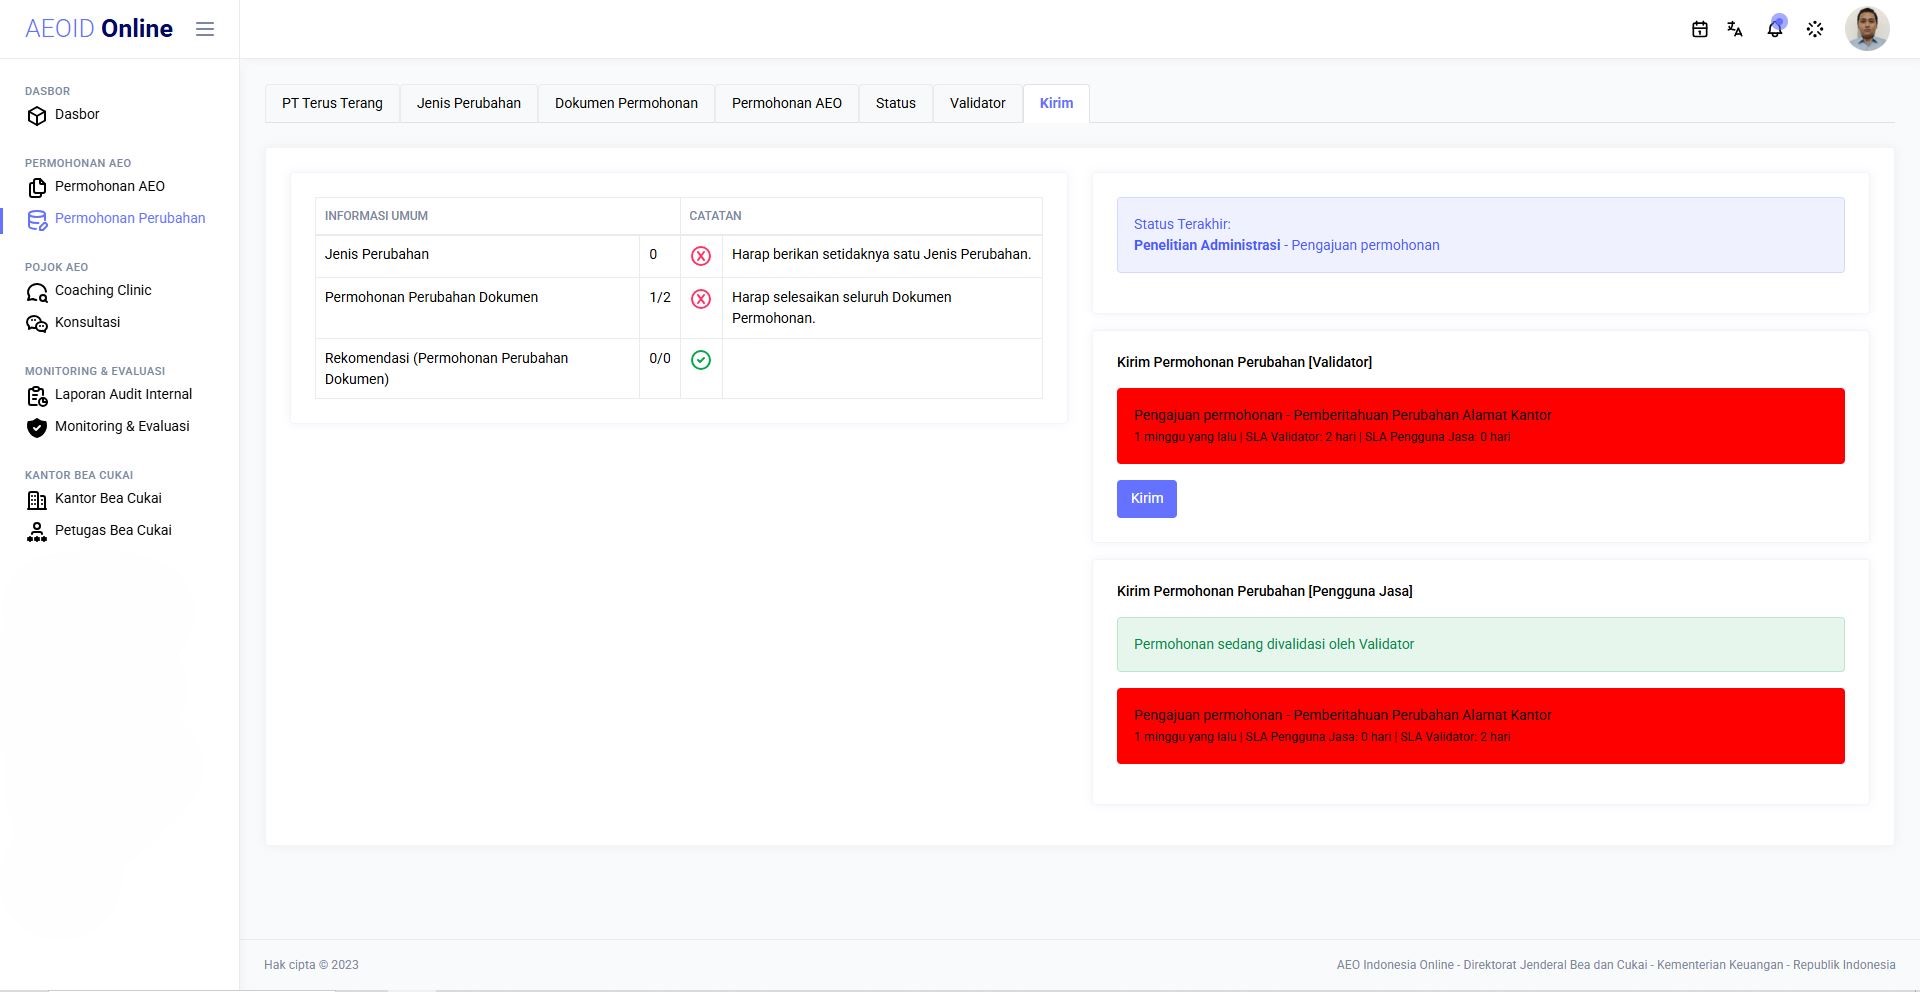Screen dimensions: 1920x992
Task: Click the loading spinner theme icon
Action: point(1815,29)
